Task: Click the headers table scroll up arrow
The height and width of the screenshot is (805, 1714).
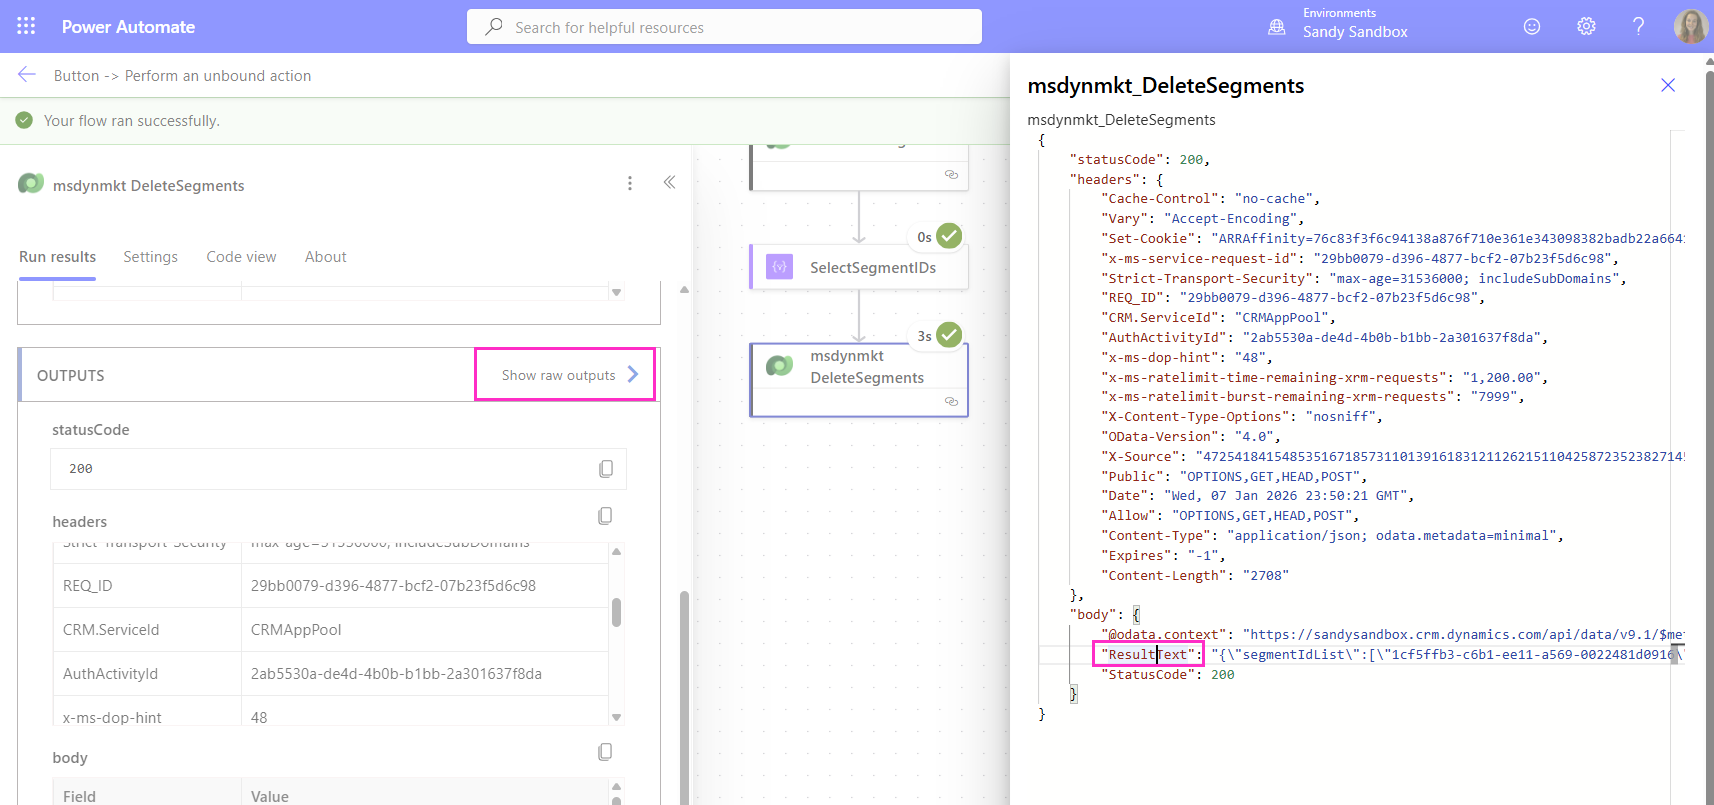Action: pyautogui.click(x=616, y=552)
